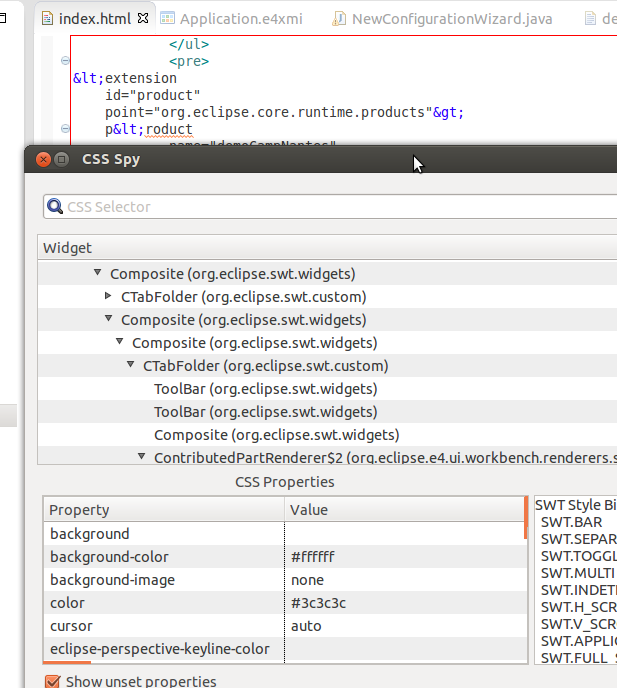Select the cursor property row
Image resolution: width=617 pixels, height=688 pixels.
[x=284, y=626]
